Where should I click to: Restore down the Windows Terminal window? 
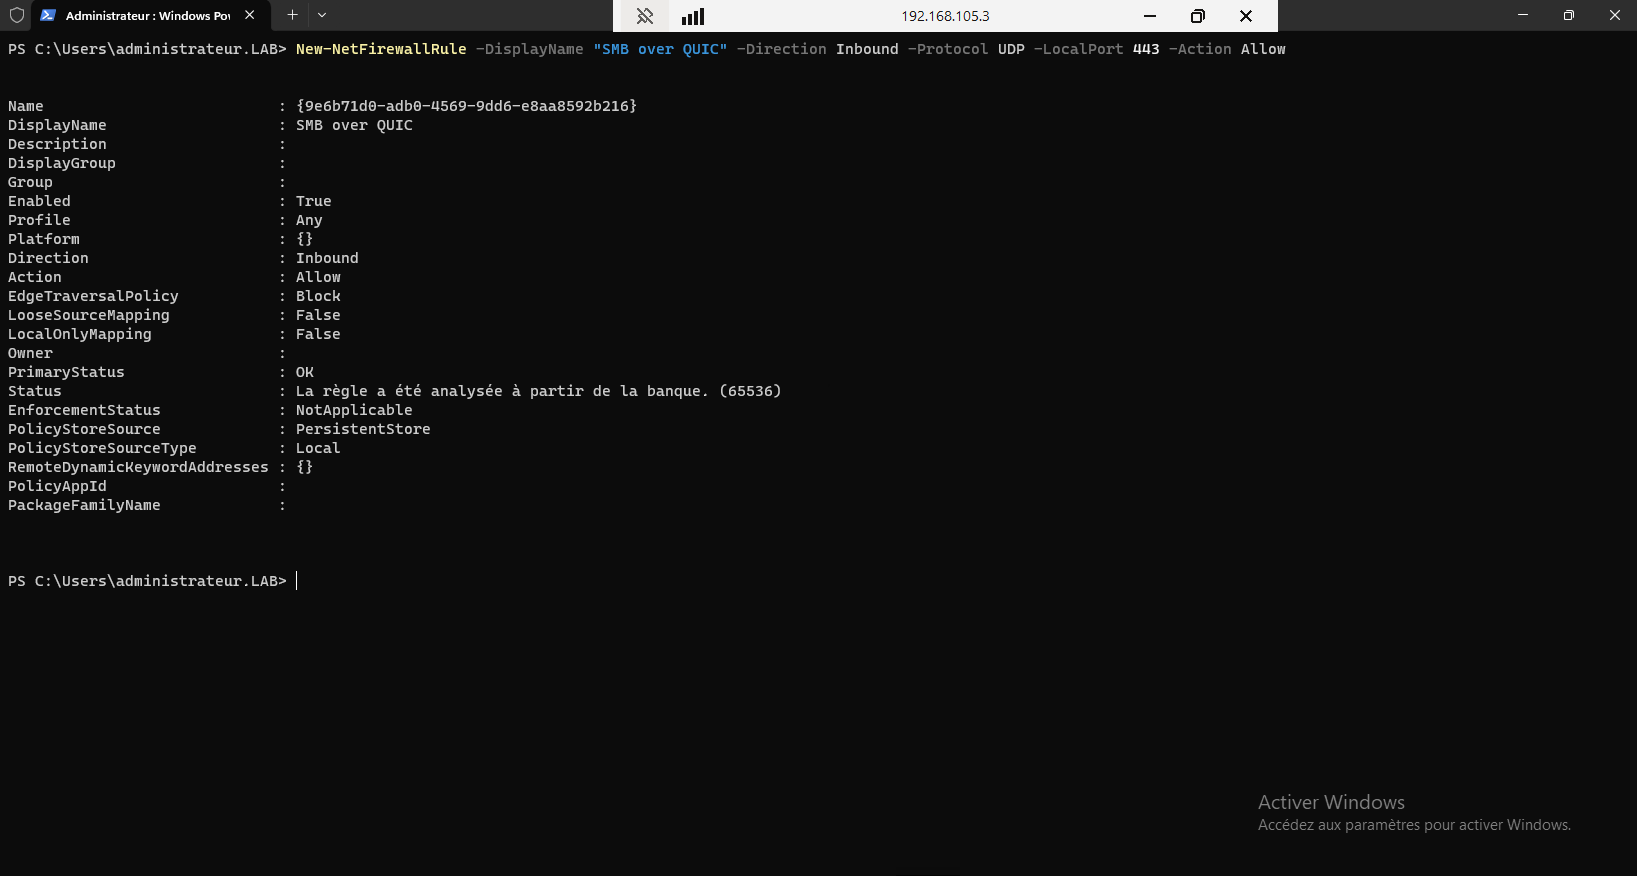1569,15
